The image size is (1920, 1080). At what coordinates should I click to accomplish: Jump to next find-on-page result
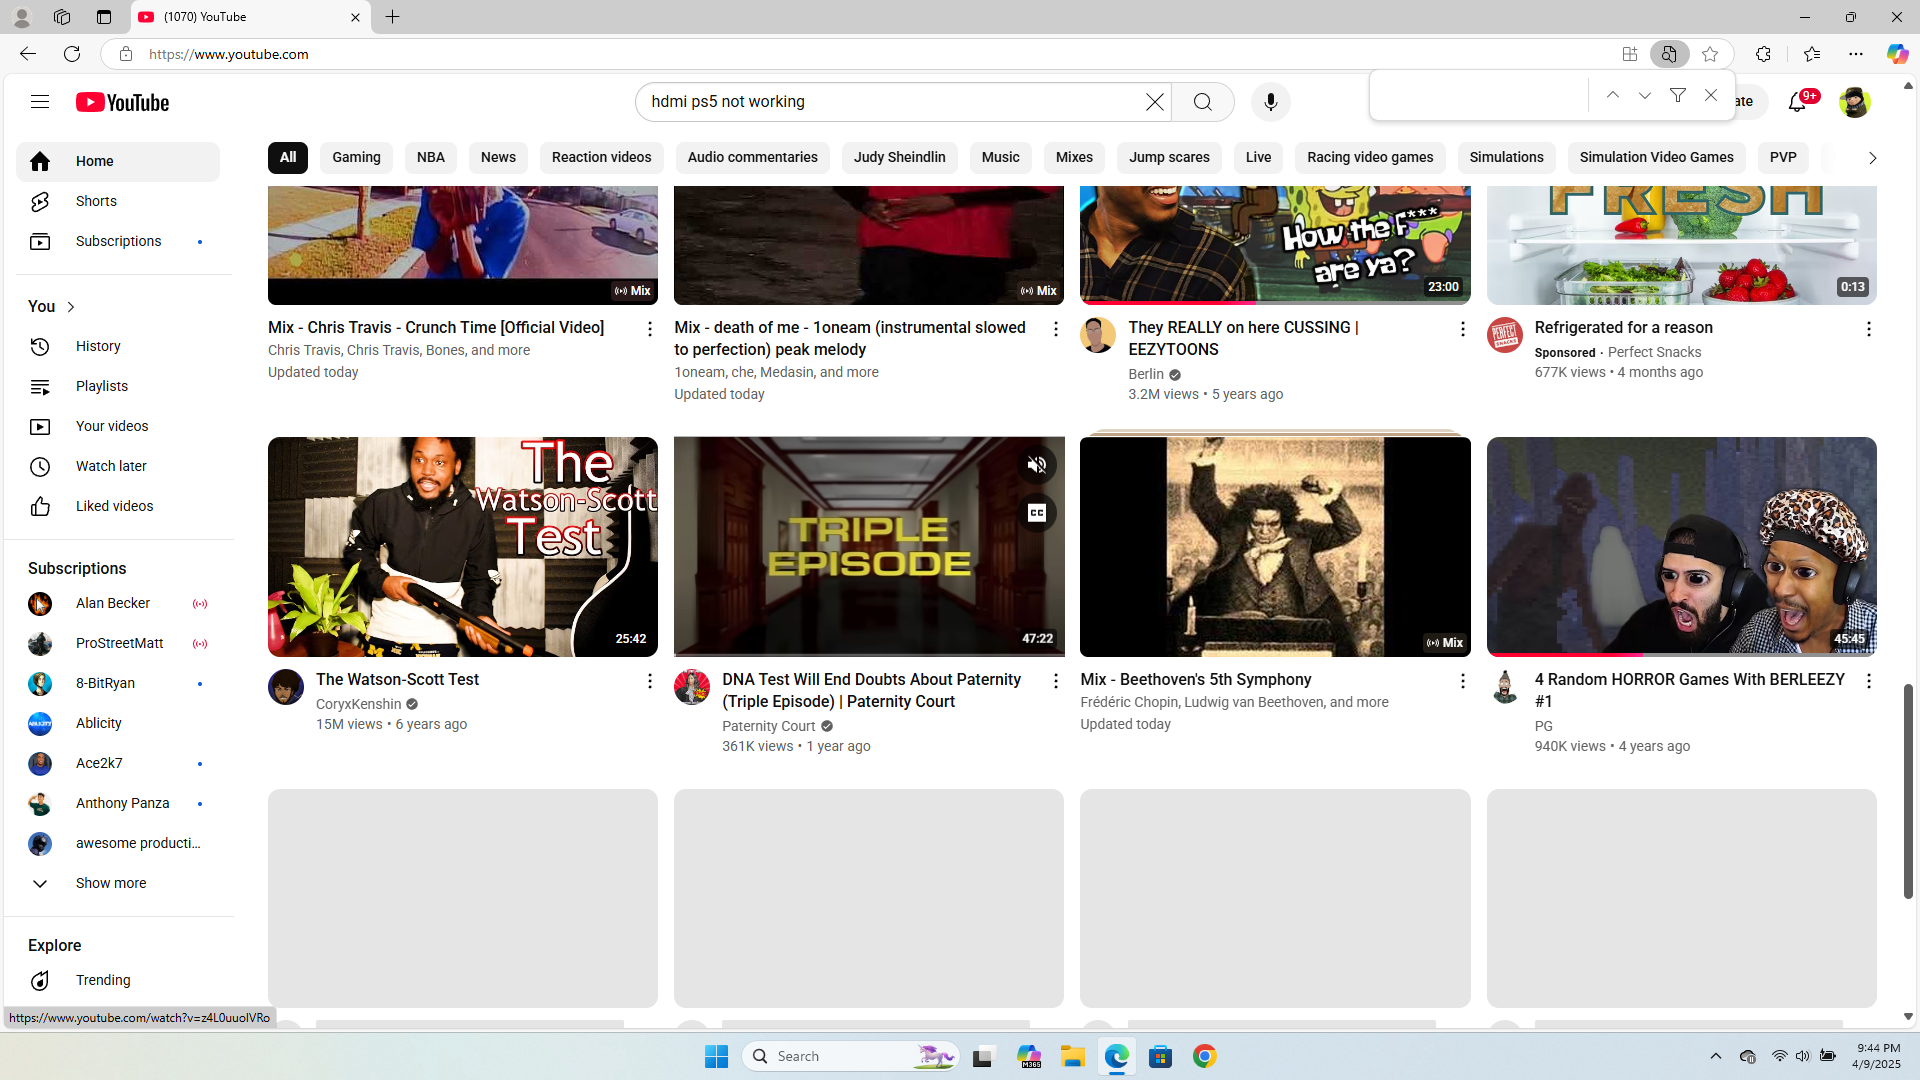click(x=1644, y=96)
